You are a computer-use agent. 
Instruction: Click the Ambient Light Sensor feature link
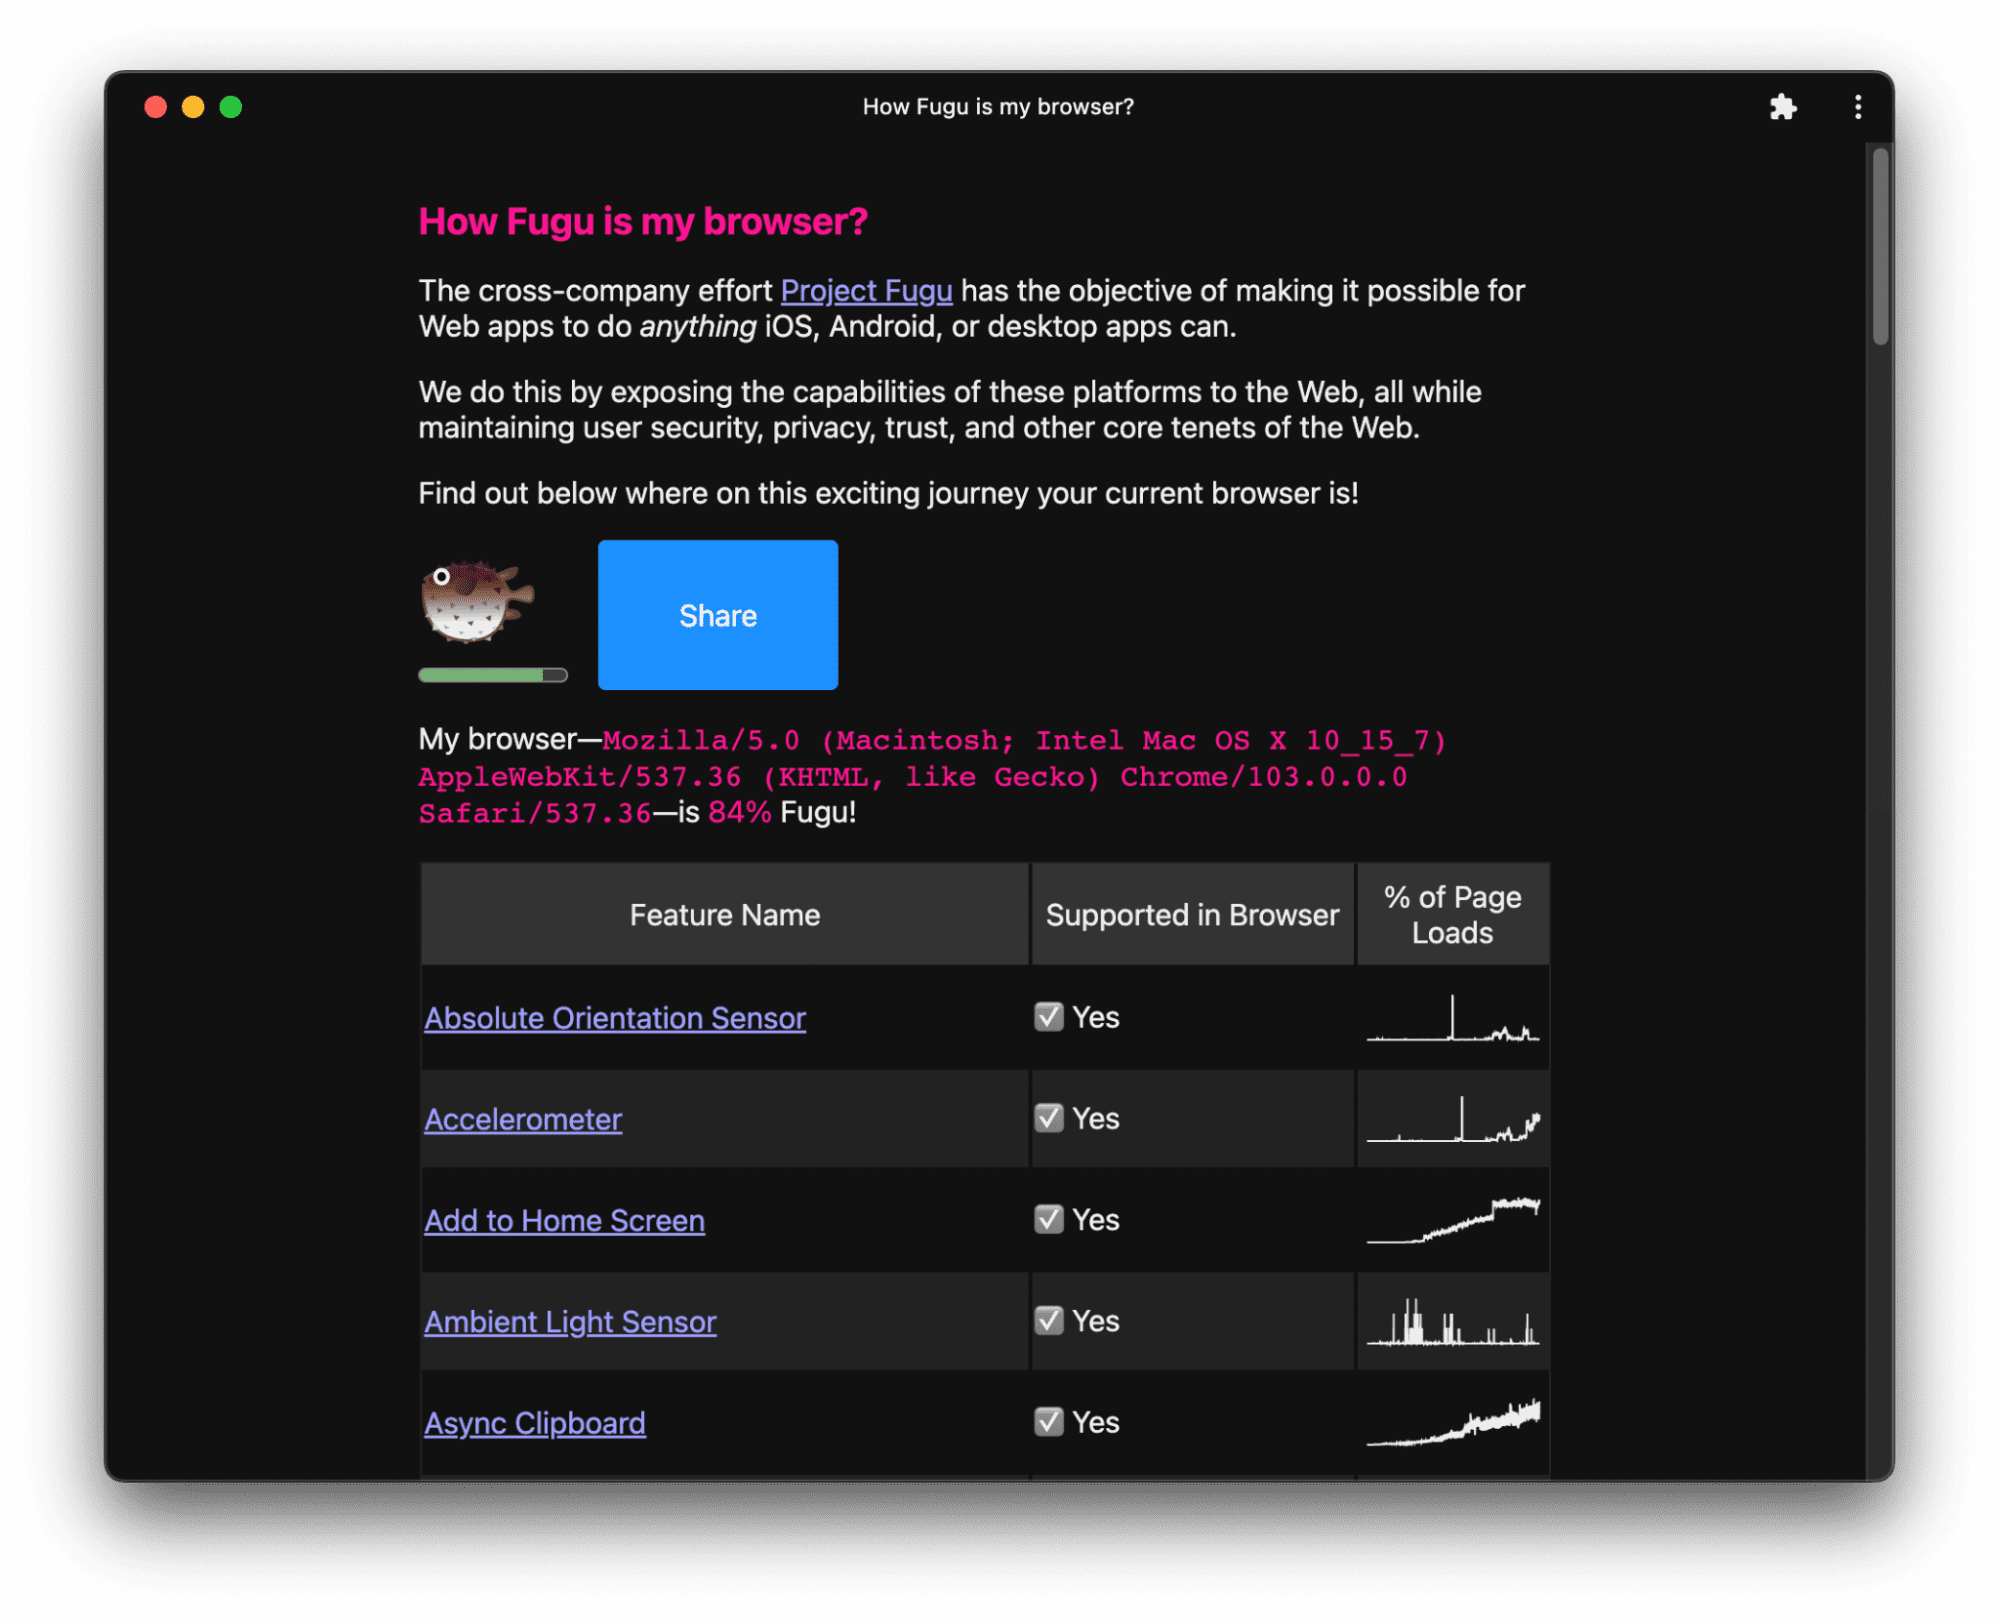pyautogui.click(x=569, y=1320)
